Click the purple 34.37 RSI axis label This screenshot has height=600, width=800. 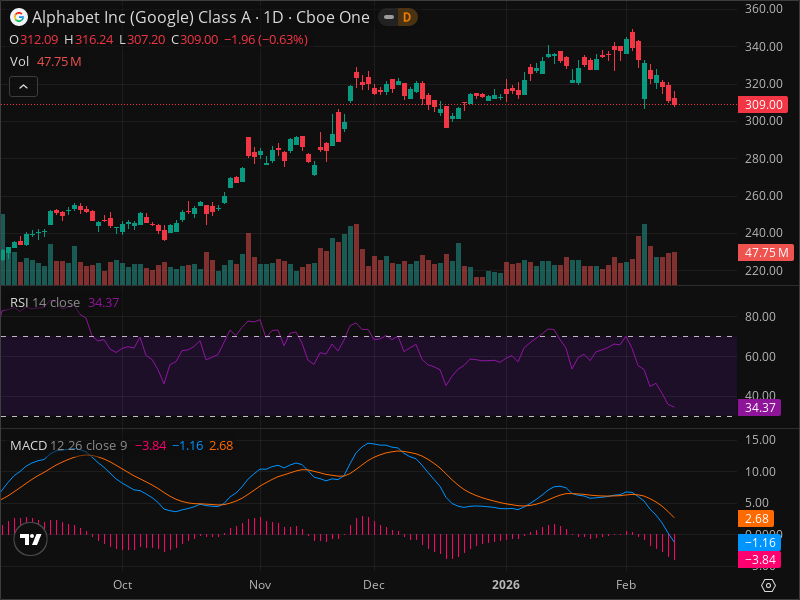pyautogui.click(x=759, y=408)
